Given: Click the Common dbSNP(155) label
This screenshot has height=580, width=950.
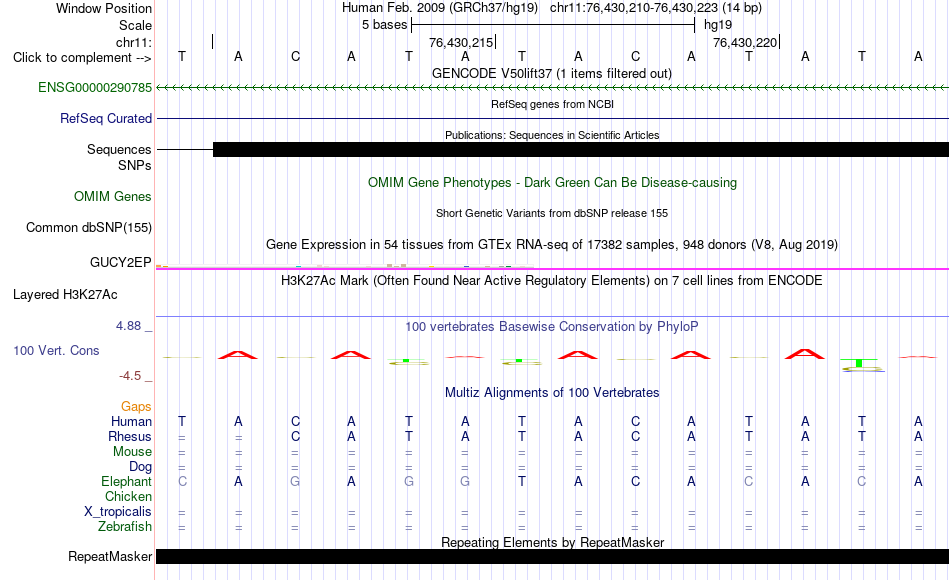Looking at the screenshot, I should click(88, 227).
